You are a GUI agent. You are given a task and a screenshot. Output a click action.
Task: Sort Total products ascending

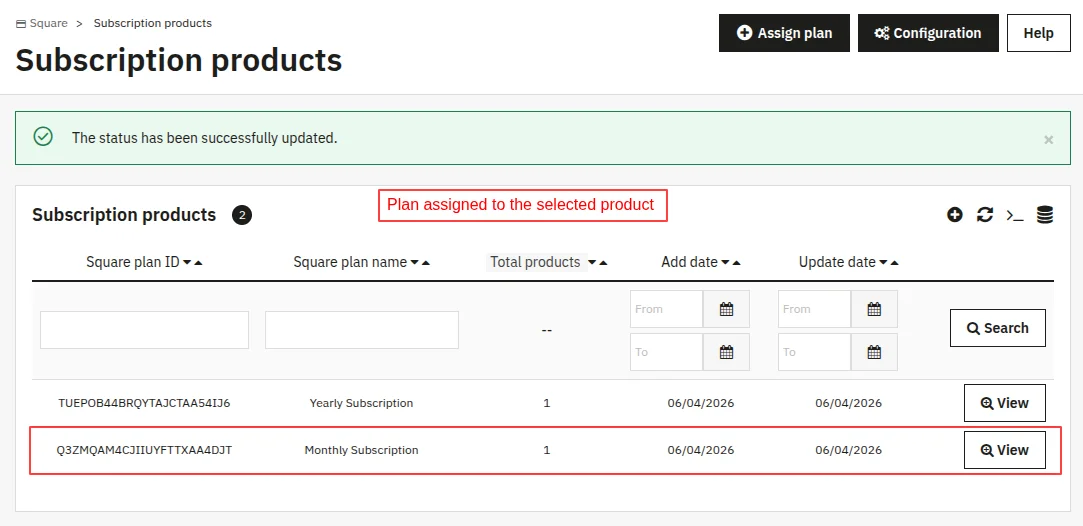pos(603,262)
